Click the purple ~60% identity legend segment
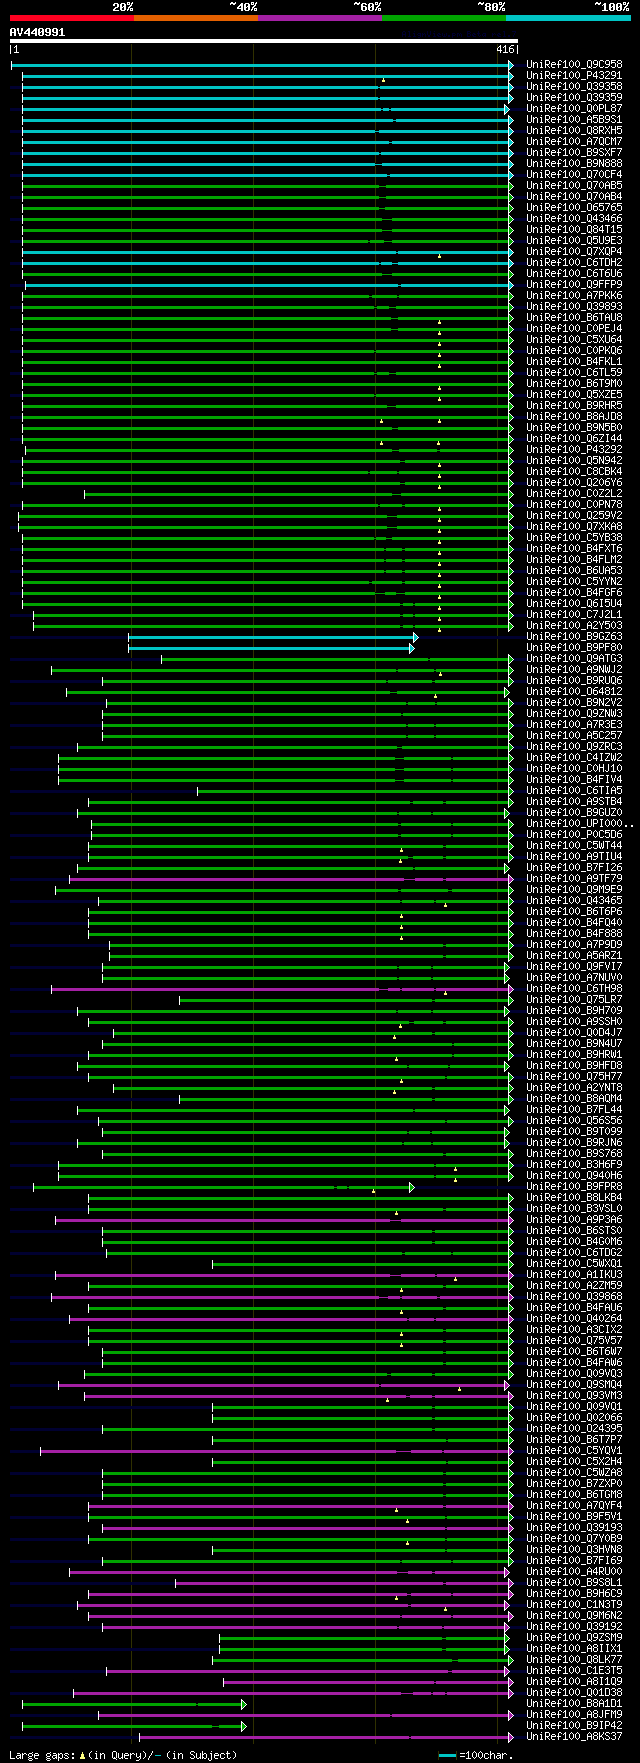This screenshot has height=1763, width=640. click(319, 17)
